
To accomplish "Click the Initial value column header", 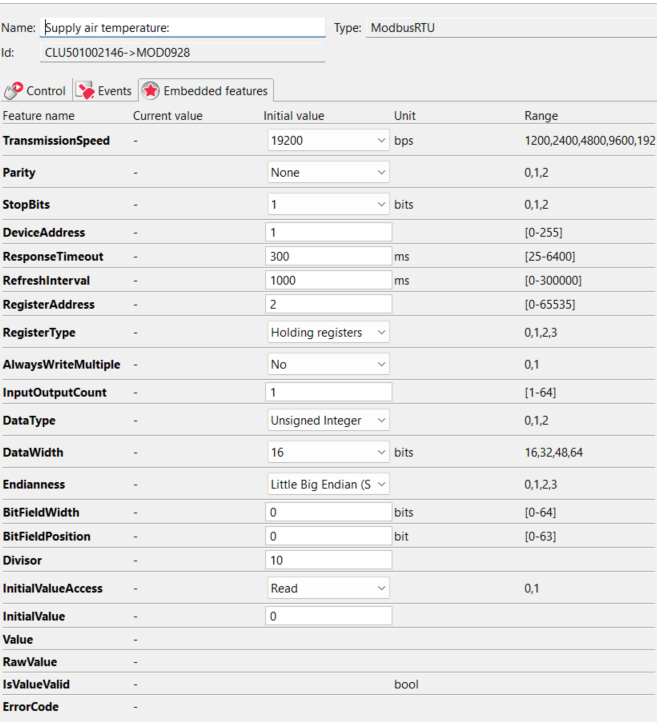I will (294, 116).
